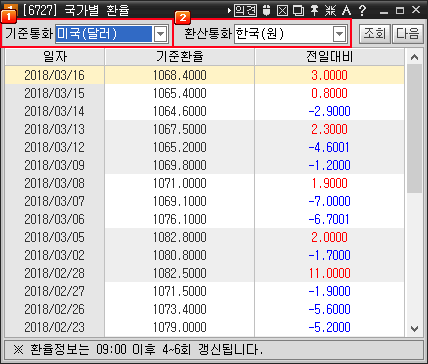Click the app icon at title bar left
Viewport: 428px width, 364px height.
point(12,9)
